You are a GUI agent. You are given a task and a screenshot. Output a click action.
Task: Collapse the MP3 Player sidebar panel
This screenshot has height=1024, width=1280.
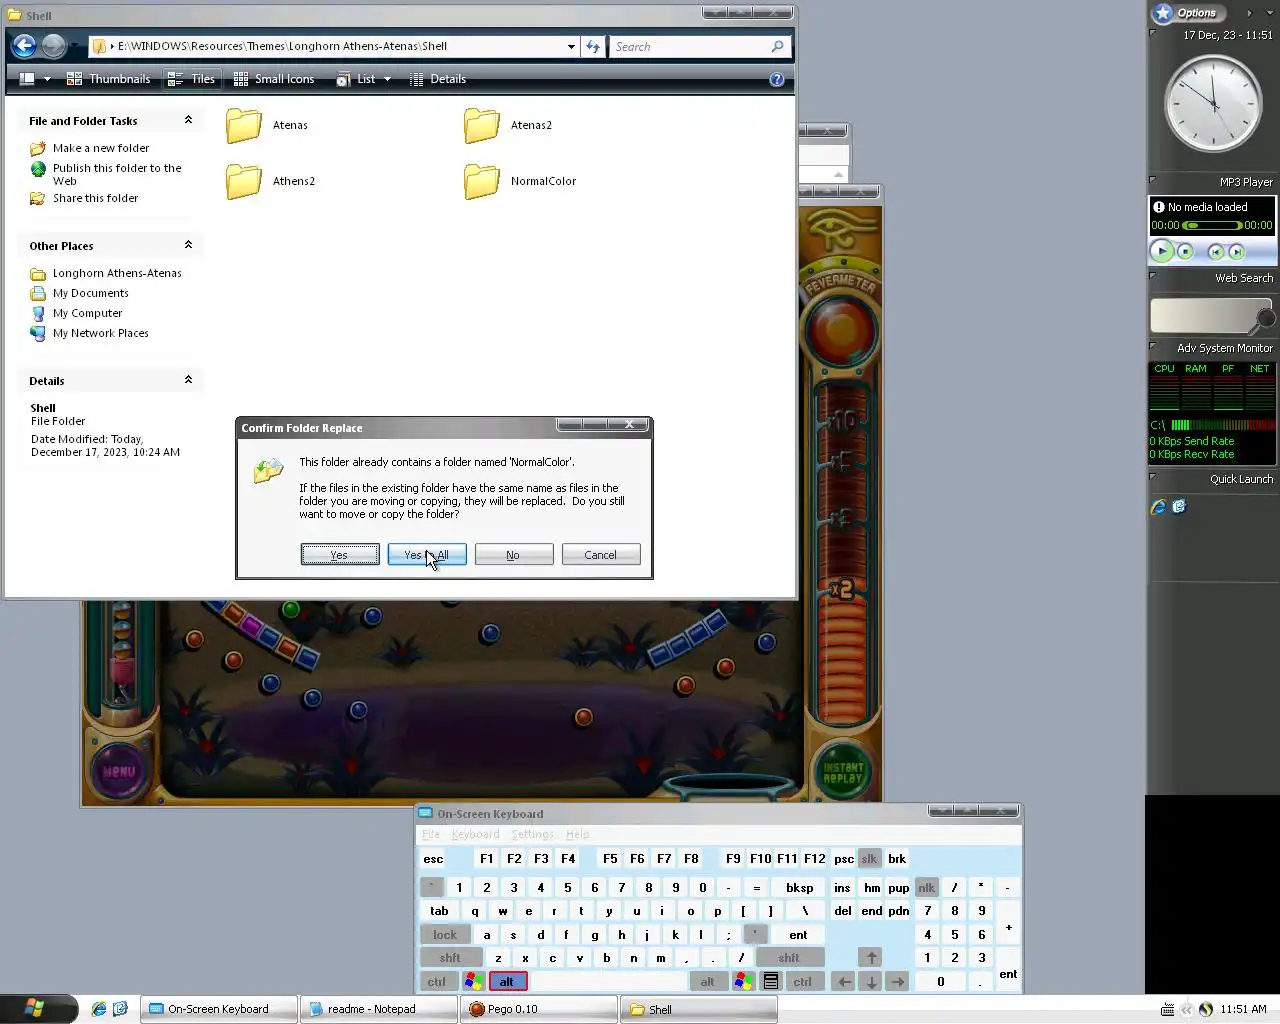pyautogui.click(x=1153, y=180)
